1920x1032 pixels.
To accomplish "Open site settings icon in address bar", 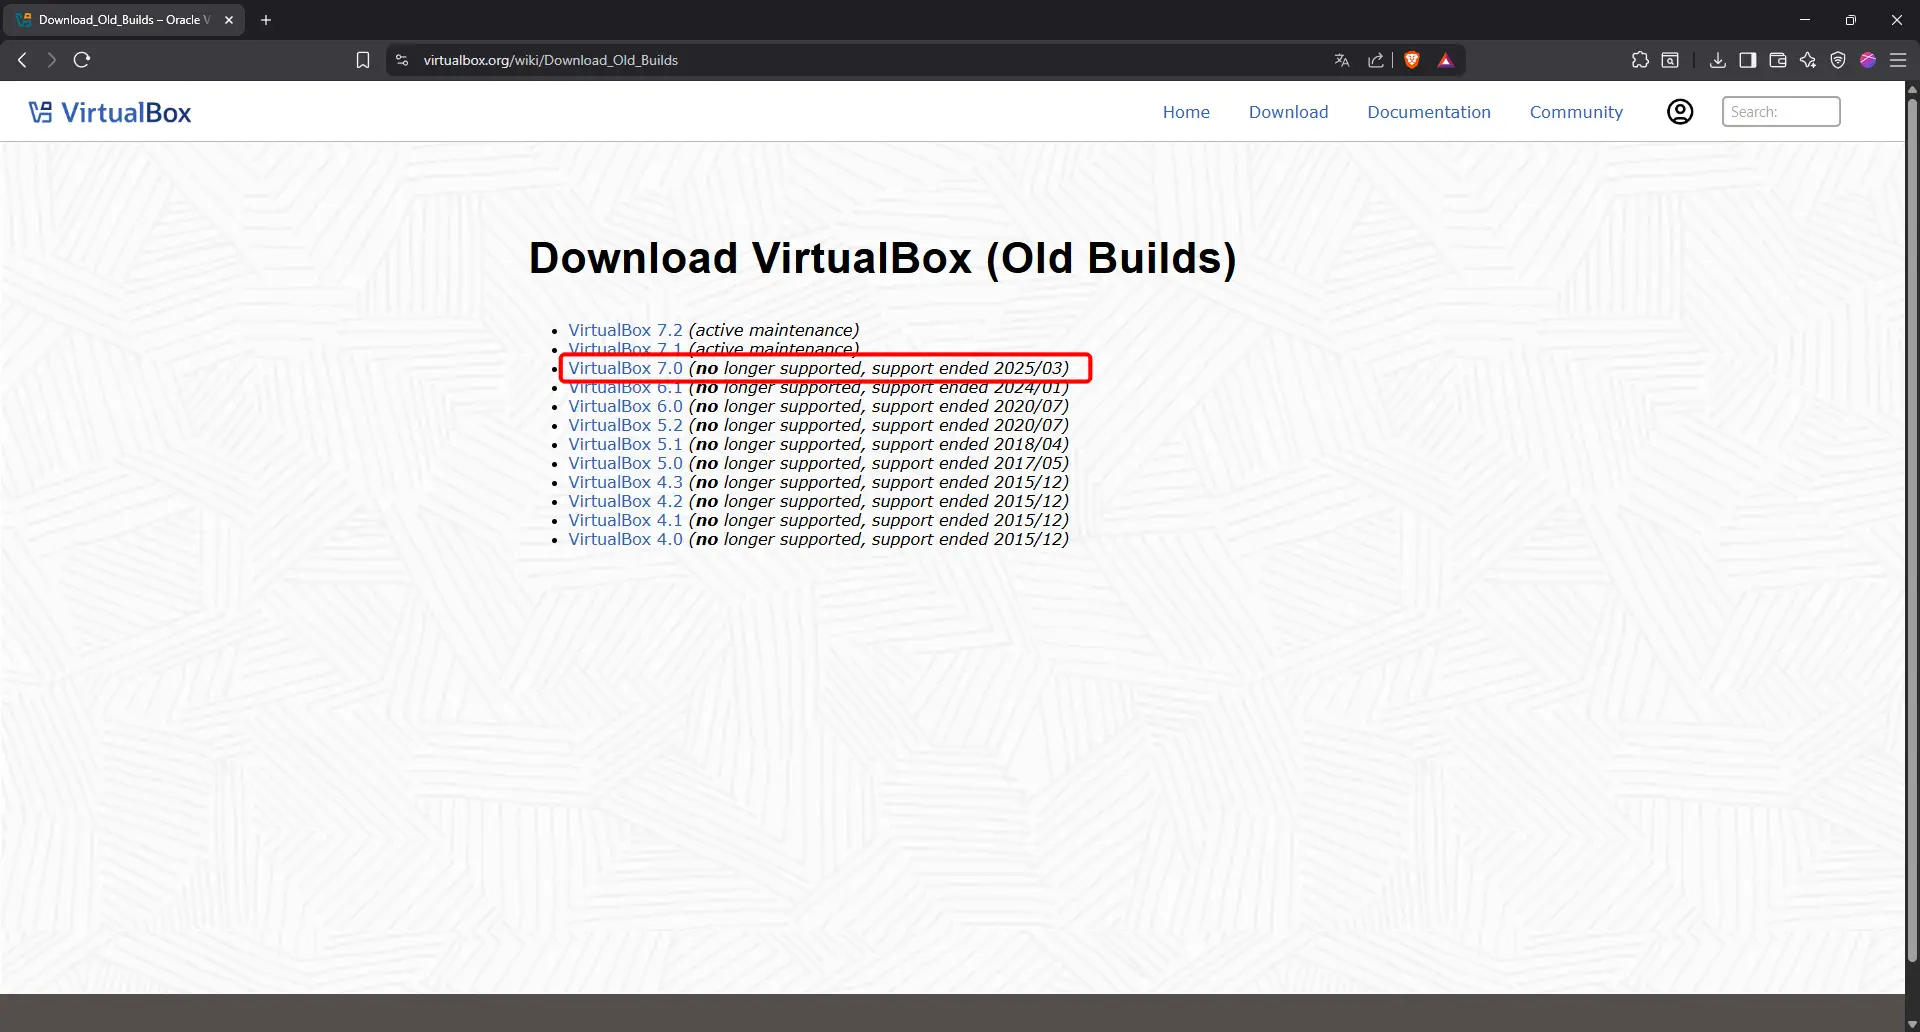I will [x=402, y=60].
